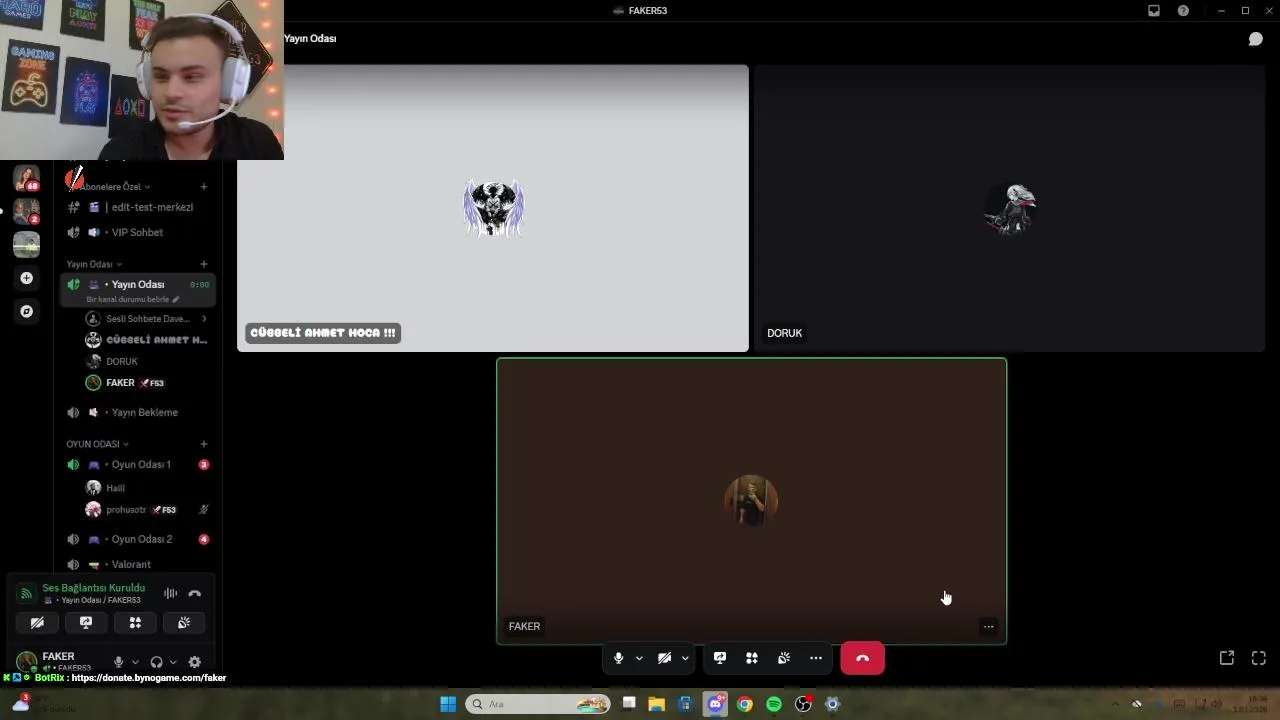Open user settings gear
1280x720 pixels.
click(195, 662)
